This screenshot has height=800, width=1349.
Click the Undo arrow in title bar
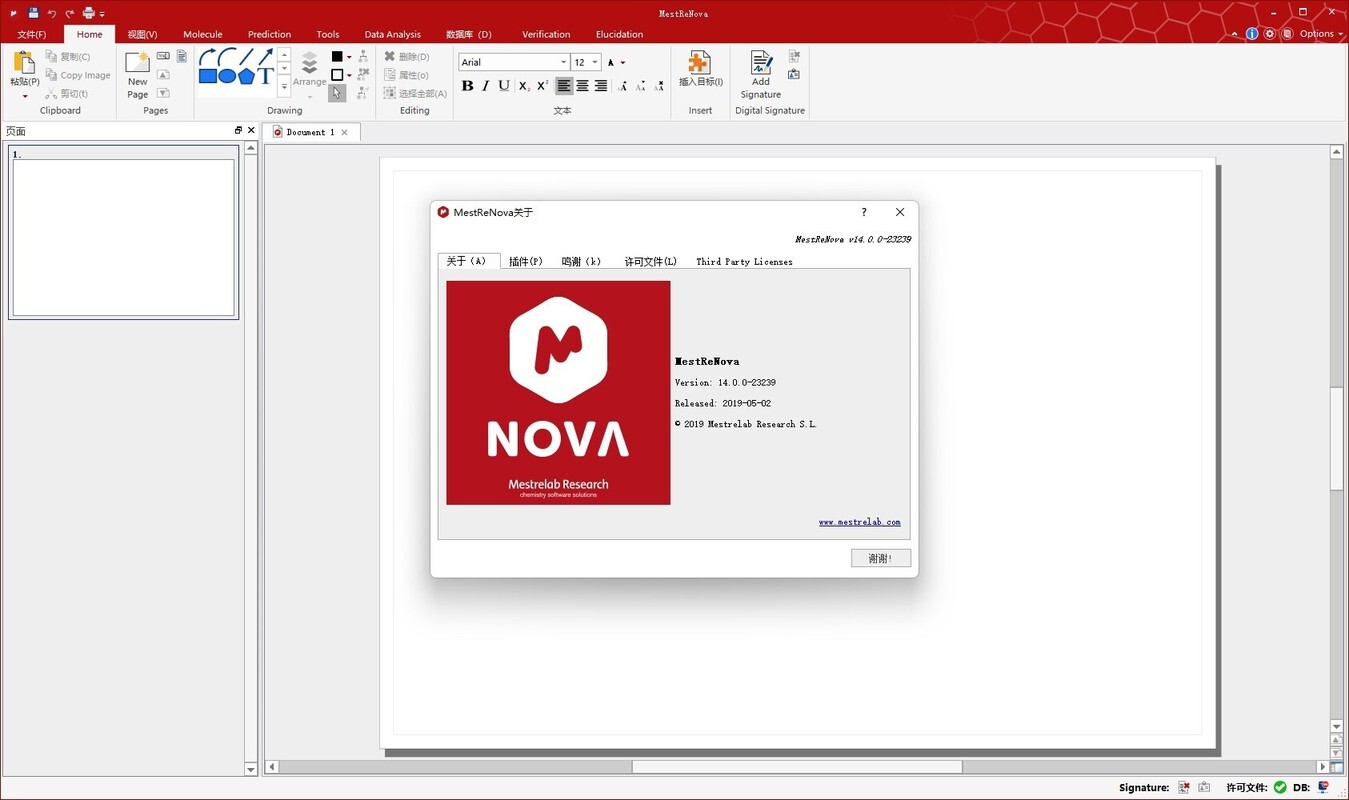[x=52, y=13]
